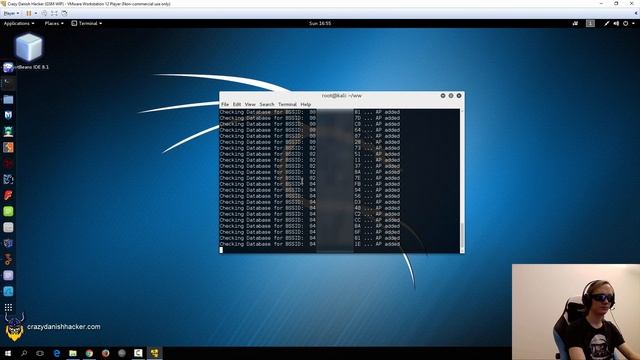Image resolution: width=640 pixels, height=360 pixels.
Task: Launch Google Chrome from the taskbar
Action: click(89, 353)
